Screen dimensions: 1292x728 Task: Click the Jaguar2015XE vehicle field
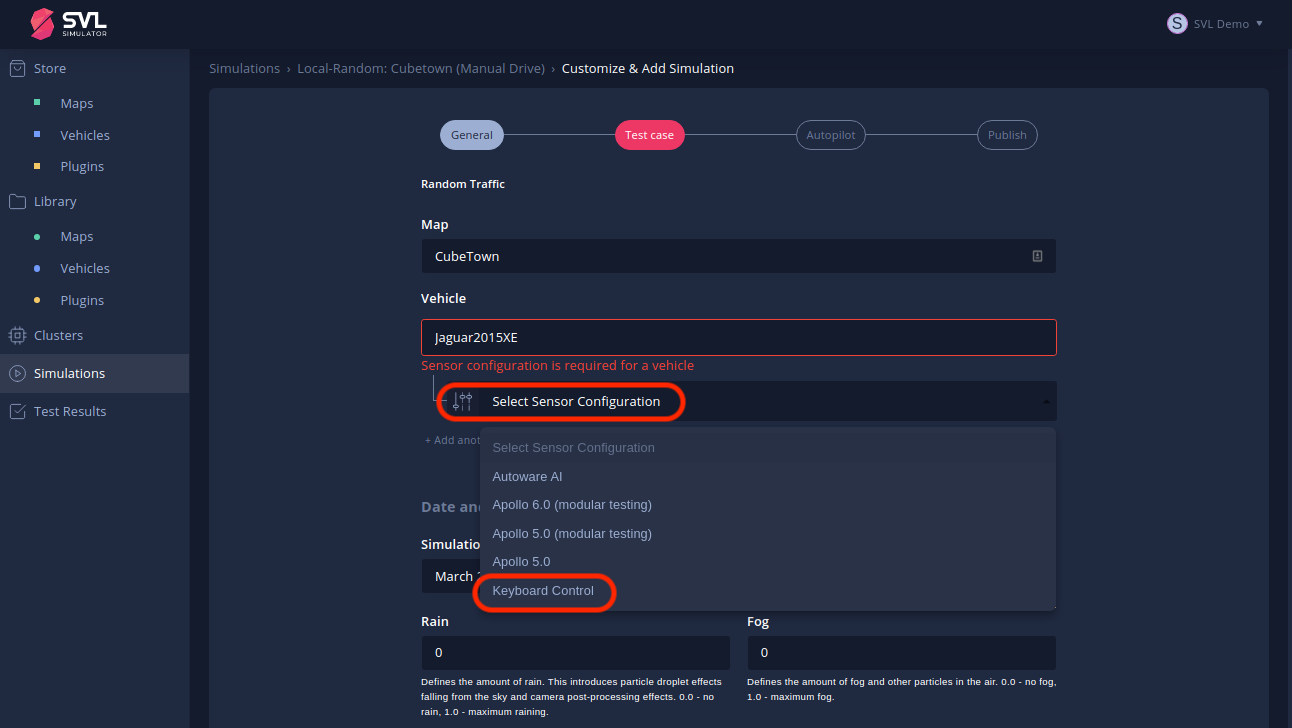click(739, 337)
